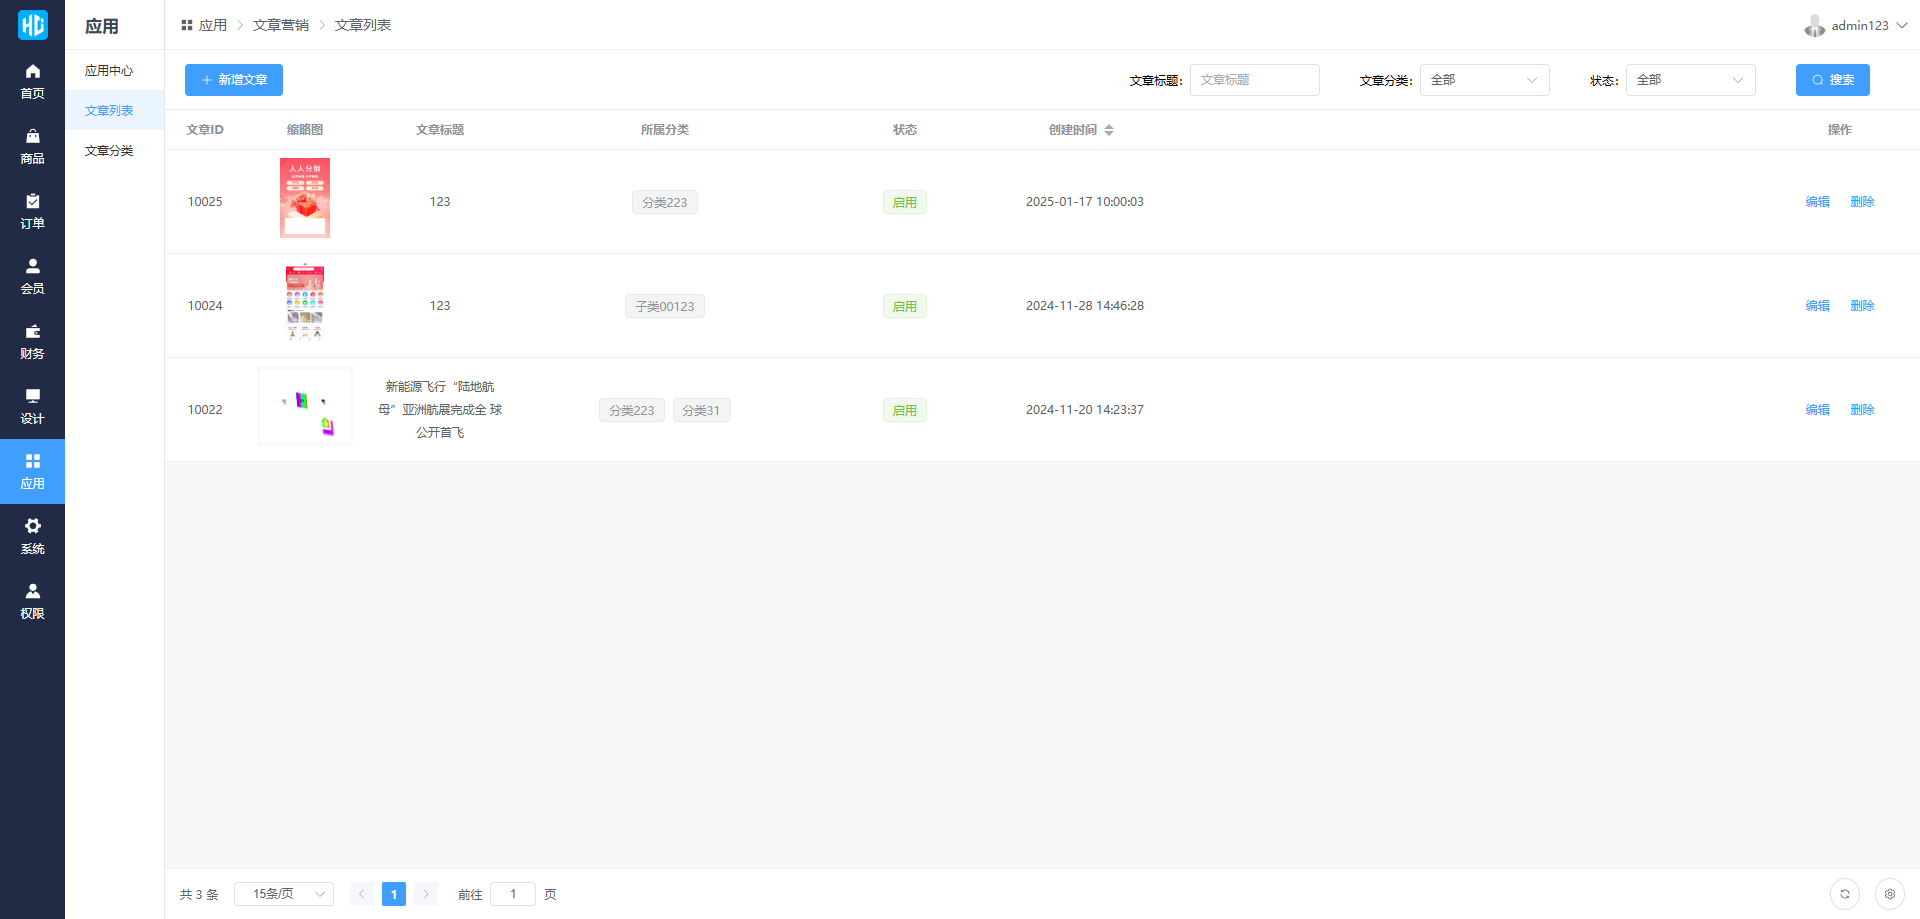Open the 首页 home icon in sidebar
Image resolution: width=1920 pixels, height=919 pixels.
(32, 81)
